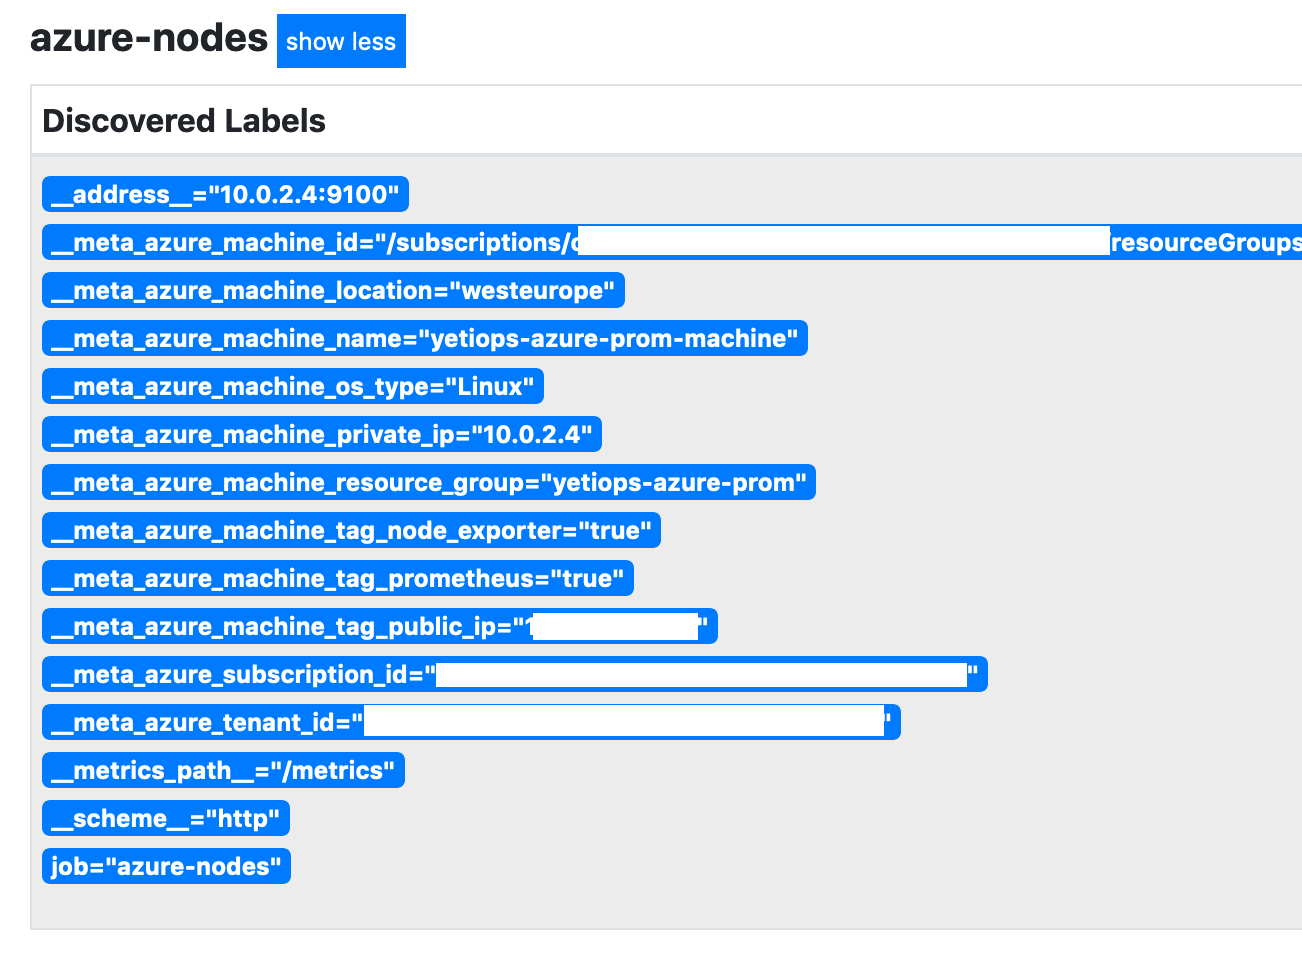The width and height of the screenshot is (1302, 954).
Task: Click the __metrics_path__ metrics label
Action: pyautogui.click(x=223, y=770)
